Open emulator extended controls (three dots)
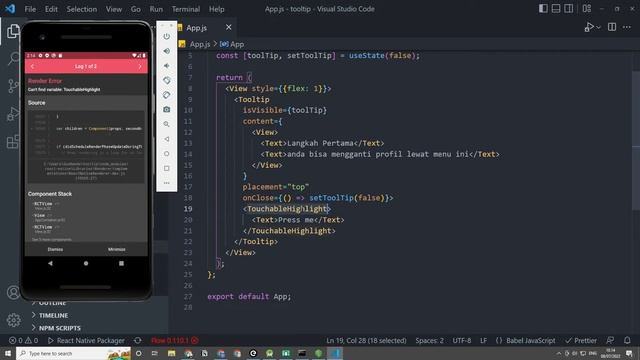 pyautogui.click(x=167, y=183)
